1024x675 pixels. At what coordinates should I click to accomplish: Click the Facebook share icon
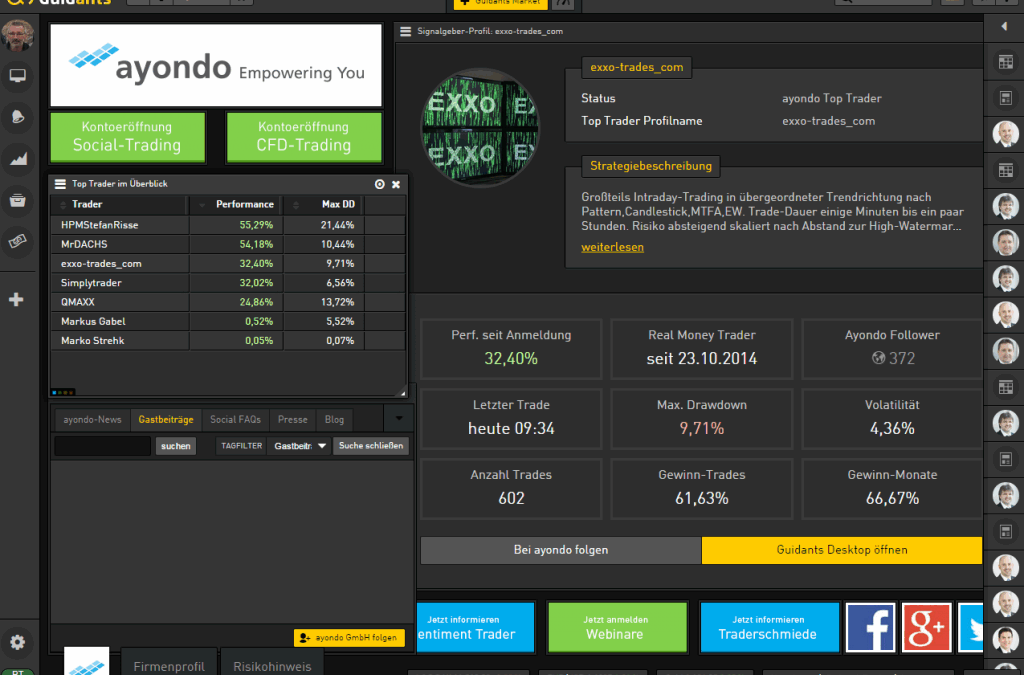[x=870, y=627]
